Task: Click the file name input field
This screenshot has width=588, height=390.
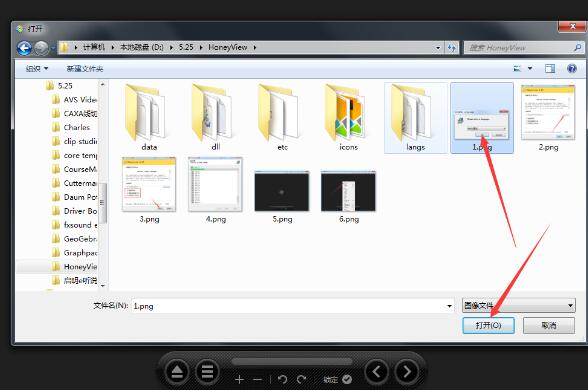Action: tap(293, 306)
